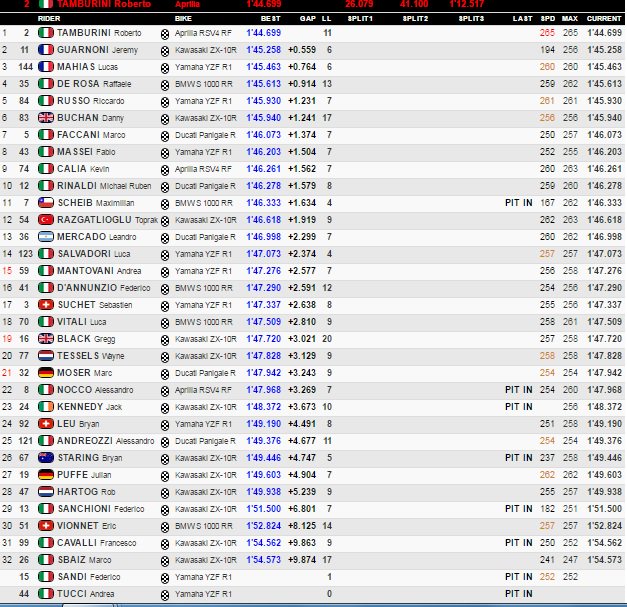Click the BIKE column header
627x607 pixels.
coord(183,18)
